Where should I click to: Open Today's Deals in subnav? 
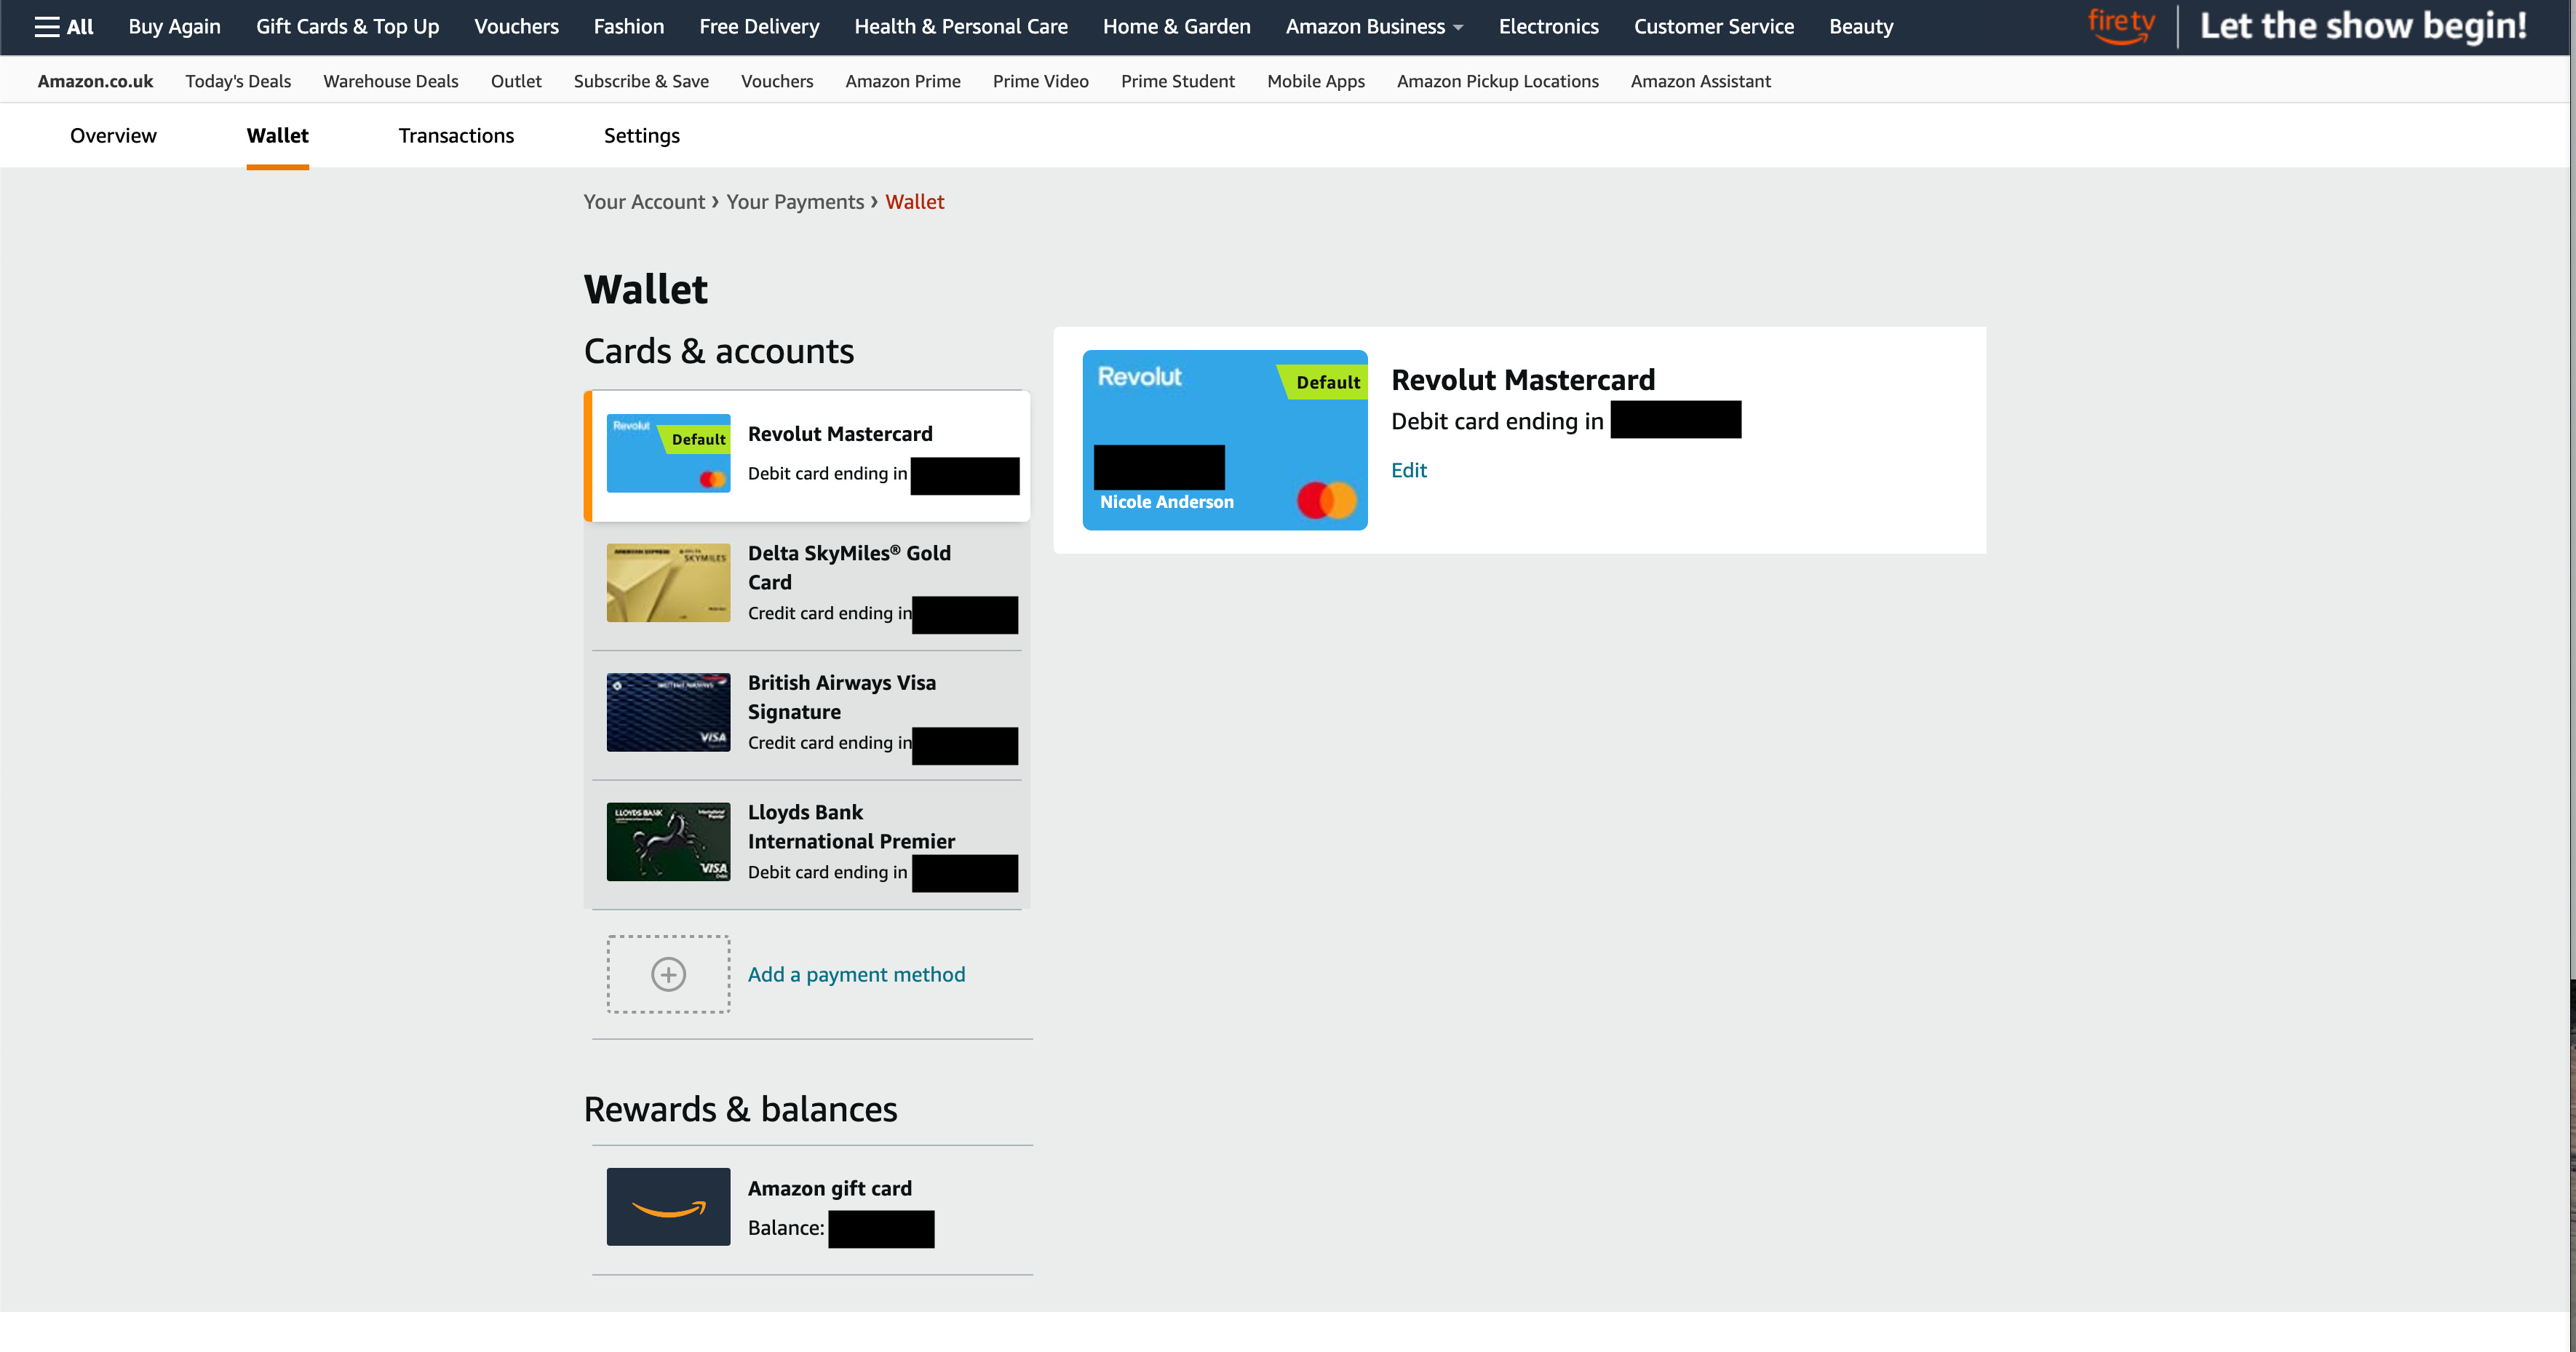point(238,81)
